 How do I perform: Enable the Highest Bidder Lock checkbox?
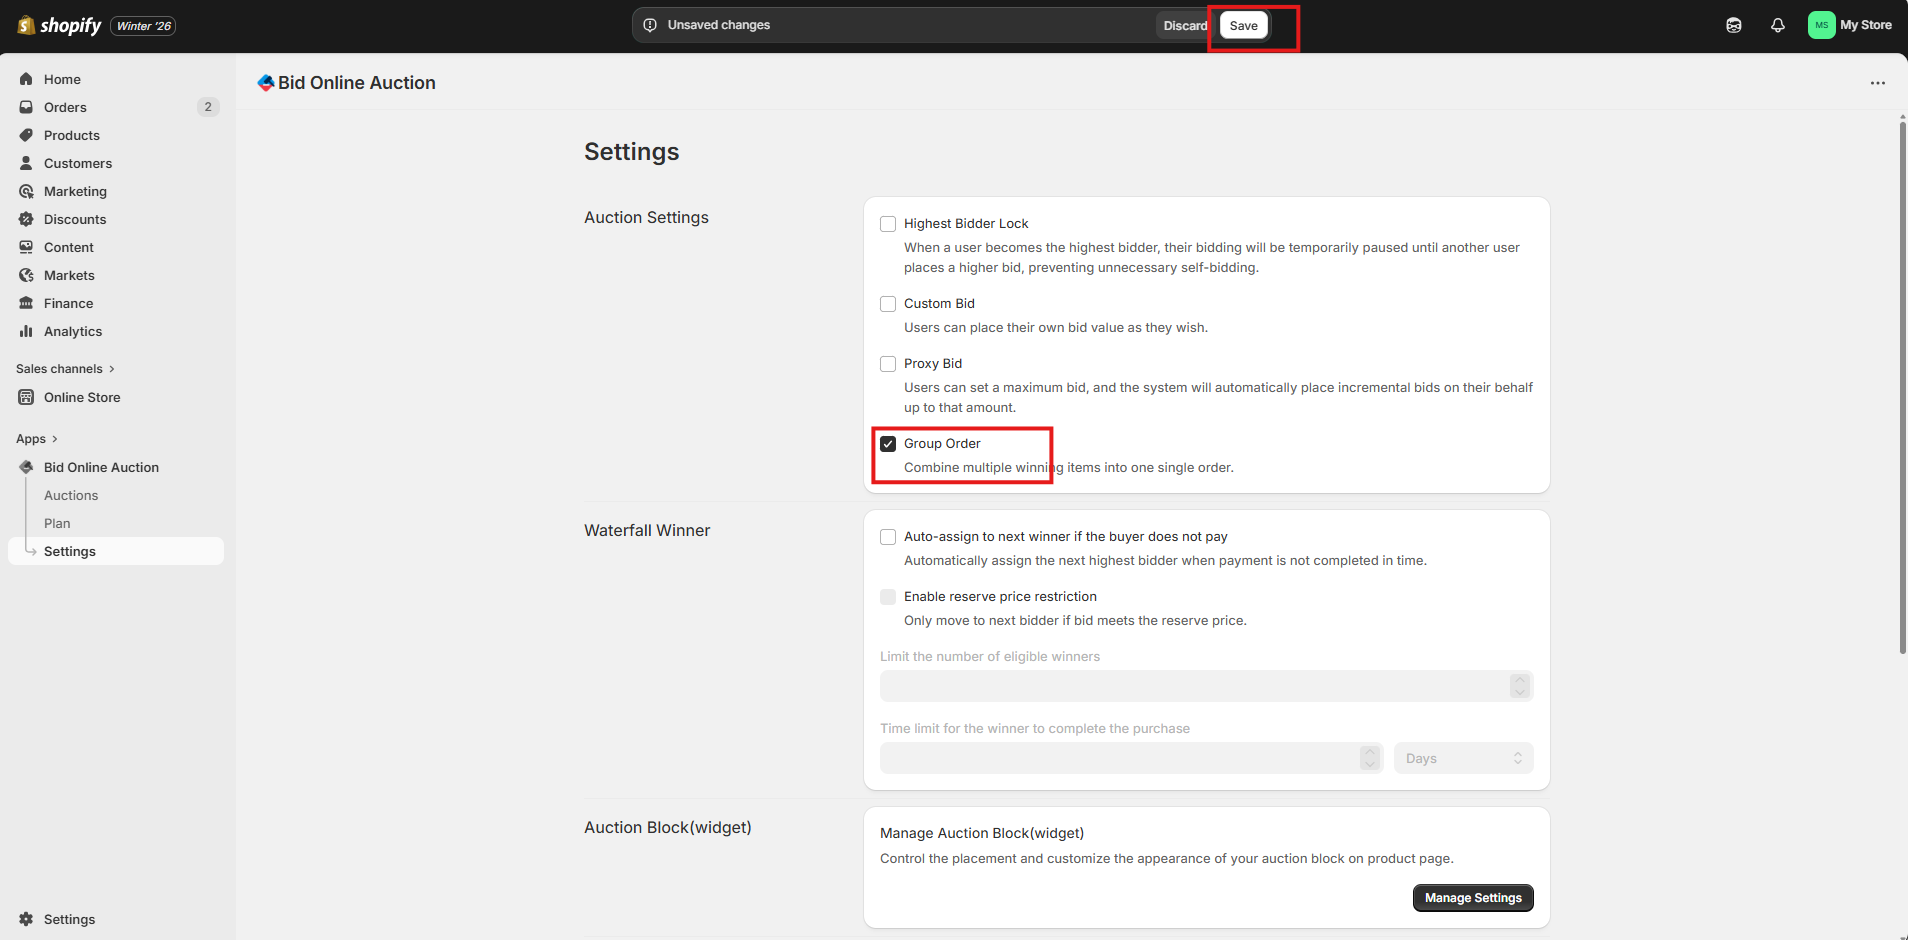click(888, 224)
